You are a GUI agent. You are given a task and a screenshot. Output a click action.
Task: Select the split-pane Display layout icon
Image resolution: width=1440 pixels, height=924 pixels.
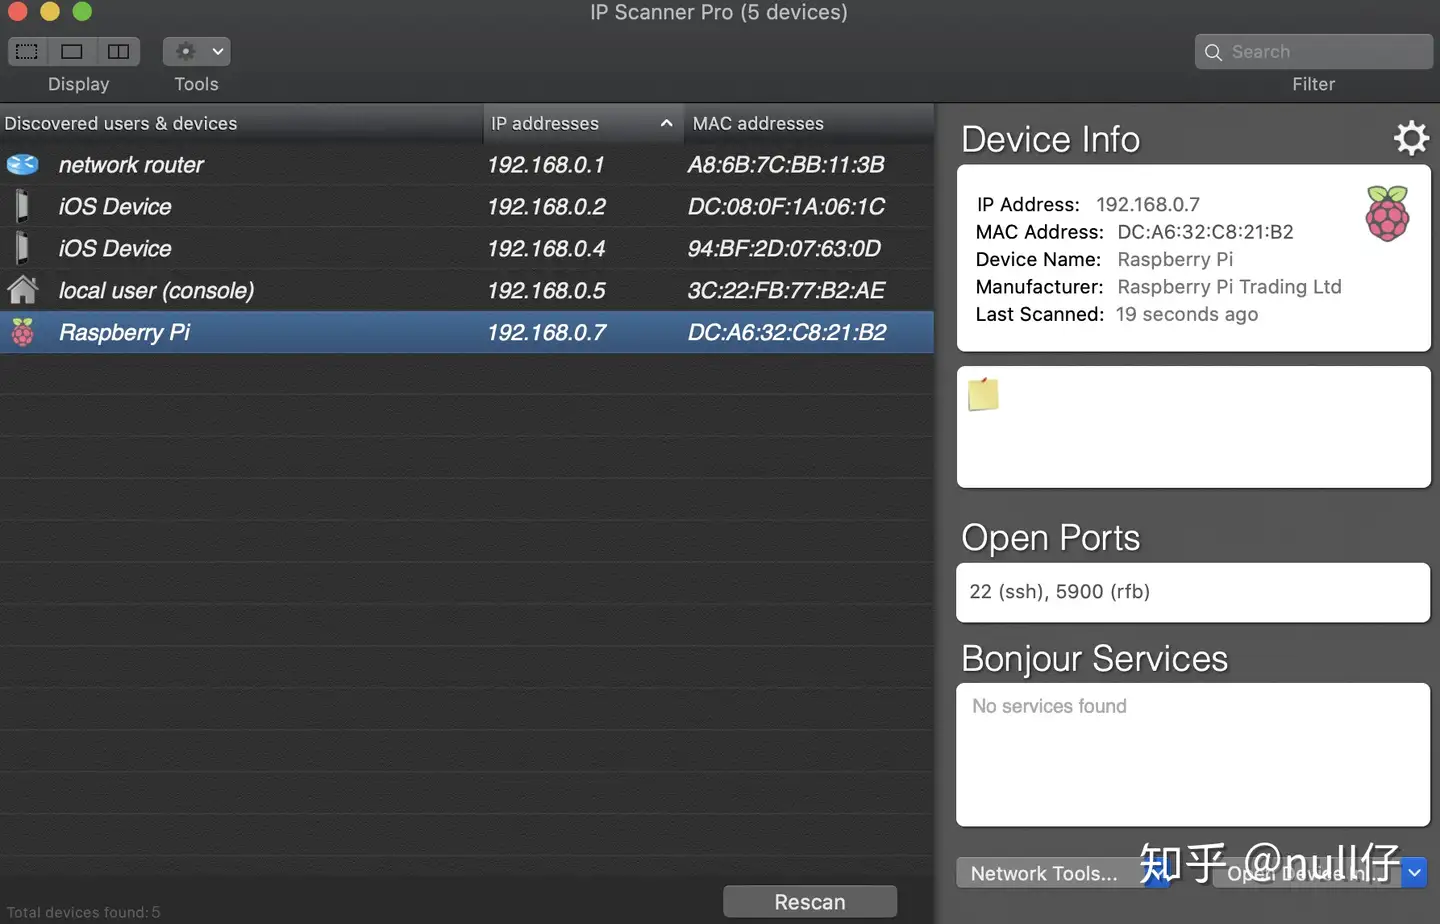118,51
